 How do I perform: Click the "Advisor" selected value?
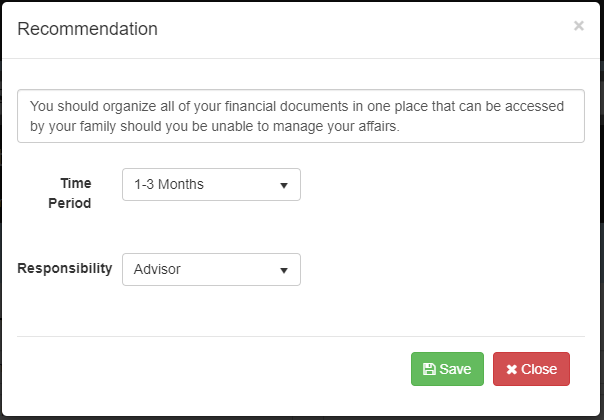[x=157, y=269]
